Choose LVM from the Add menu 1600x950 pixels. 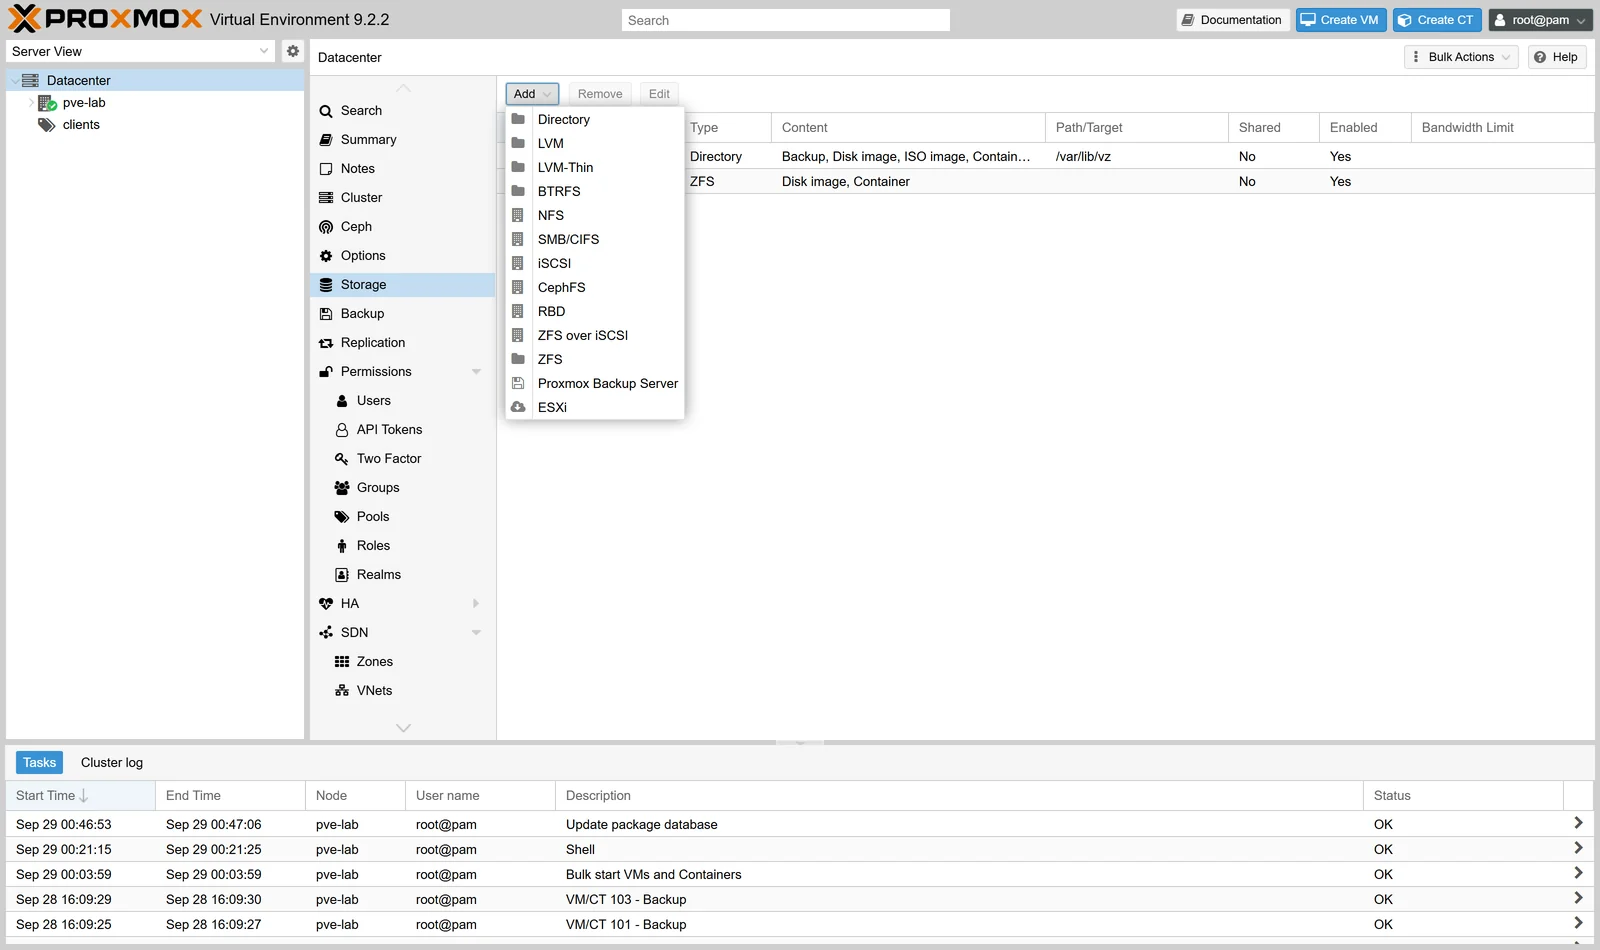[x=594, y=144]
